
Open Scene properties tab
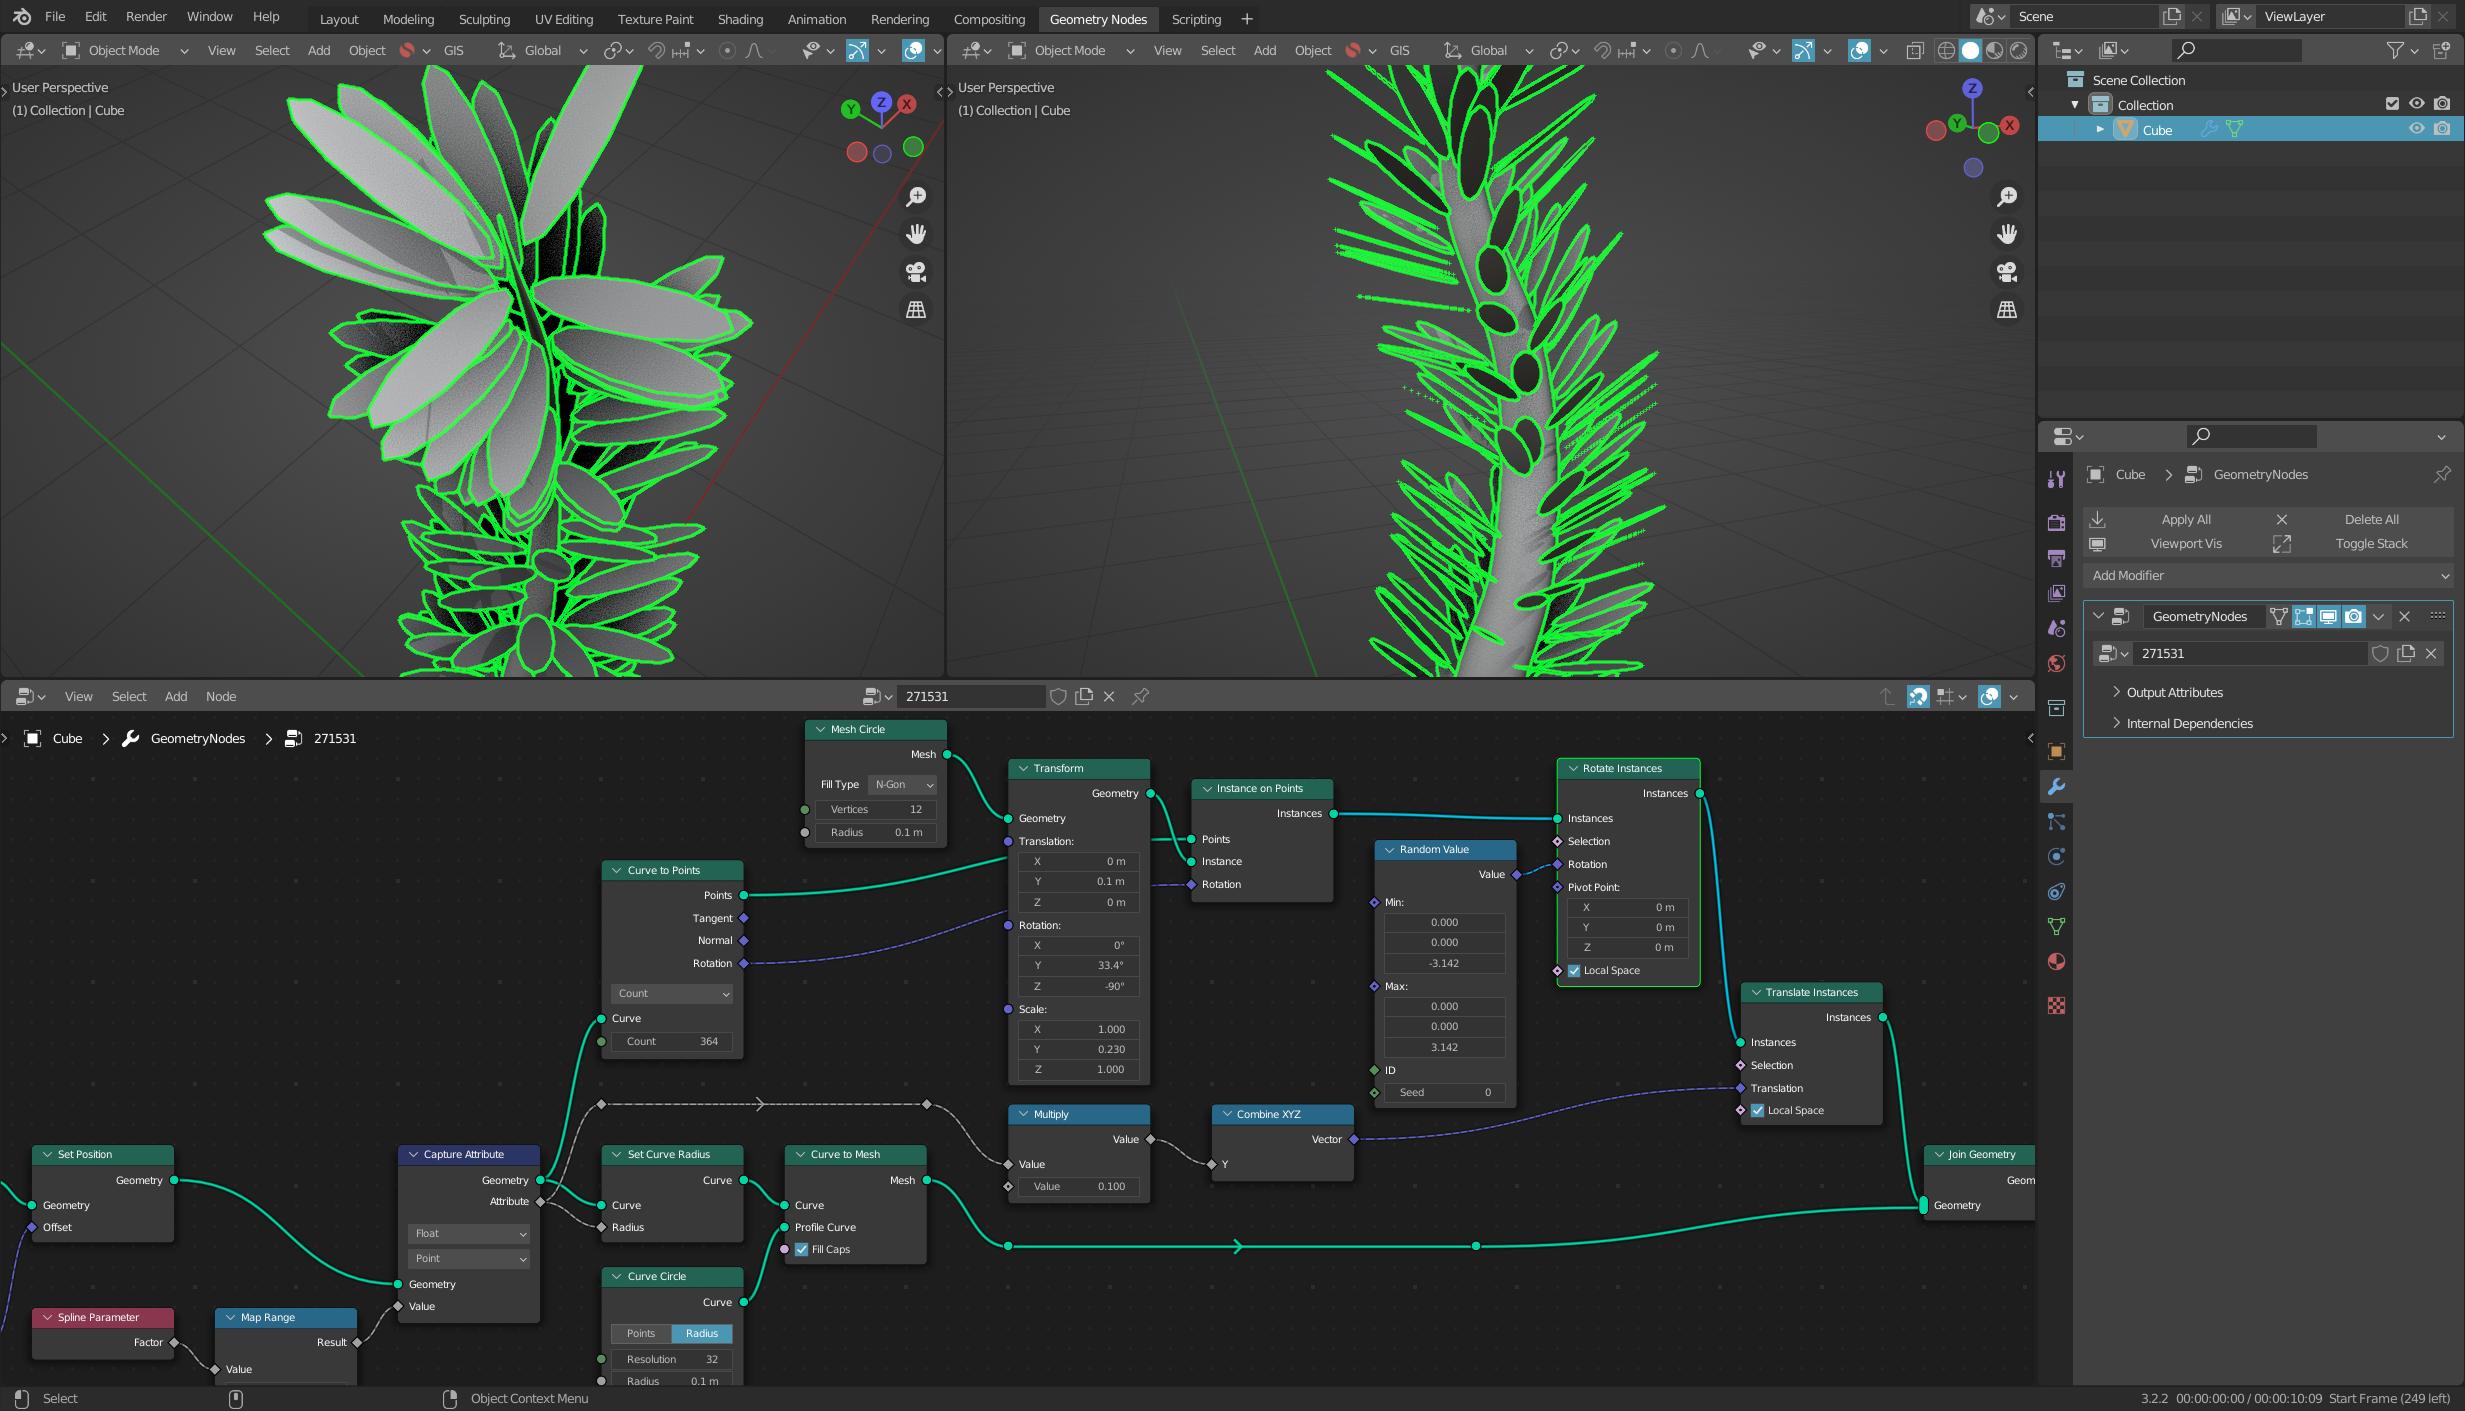[x=2056, y=628]
